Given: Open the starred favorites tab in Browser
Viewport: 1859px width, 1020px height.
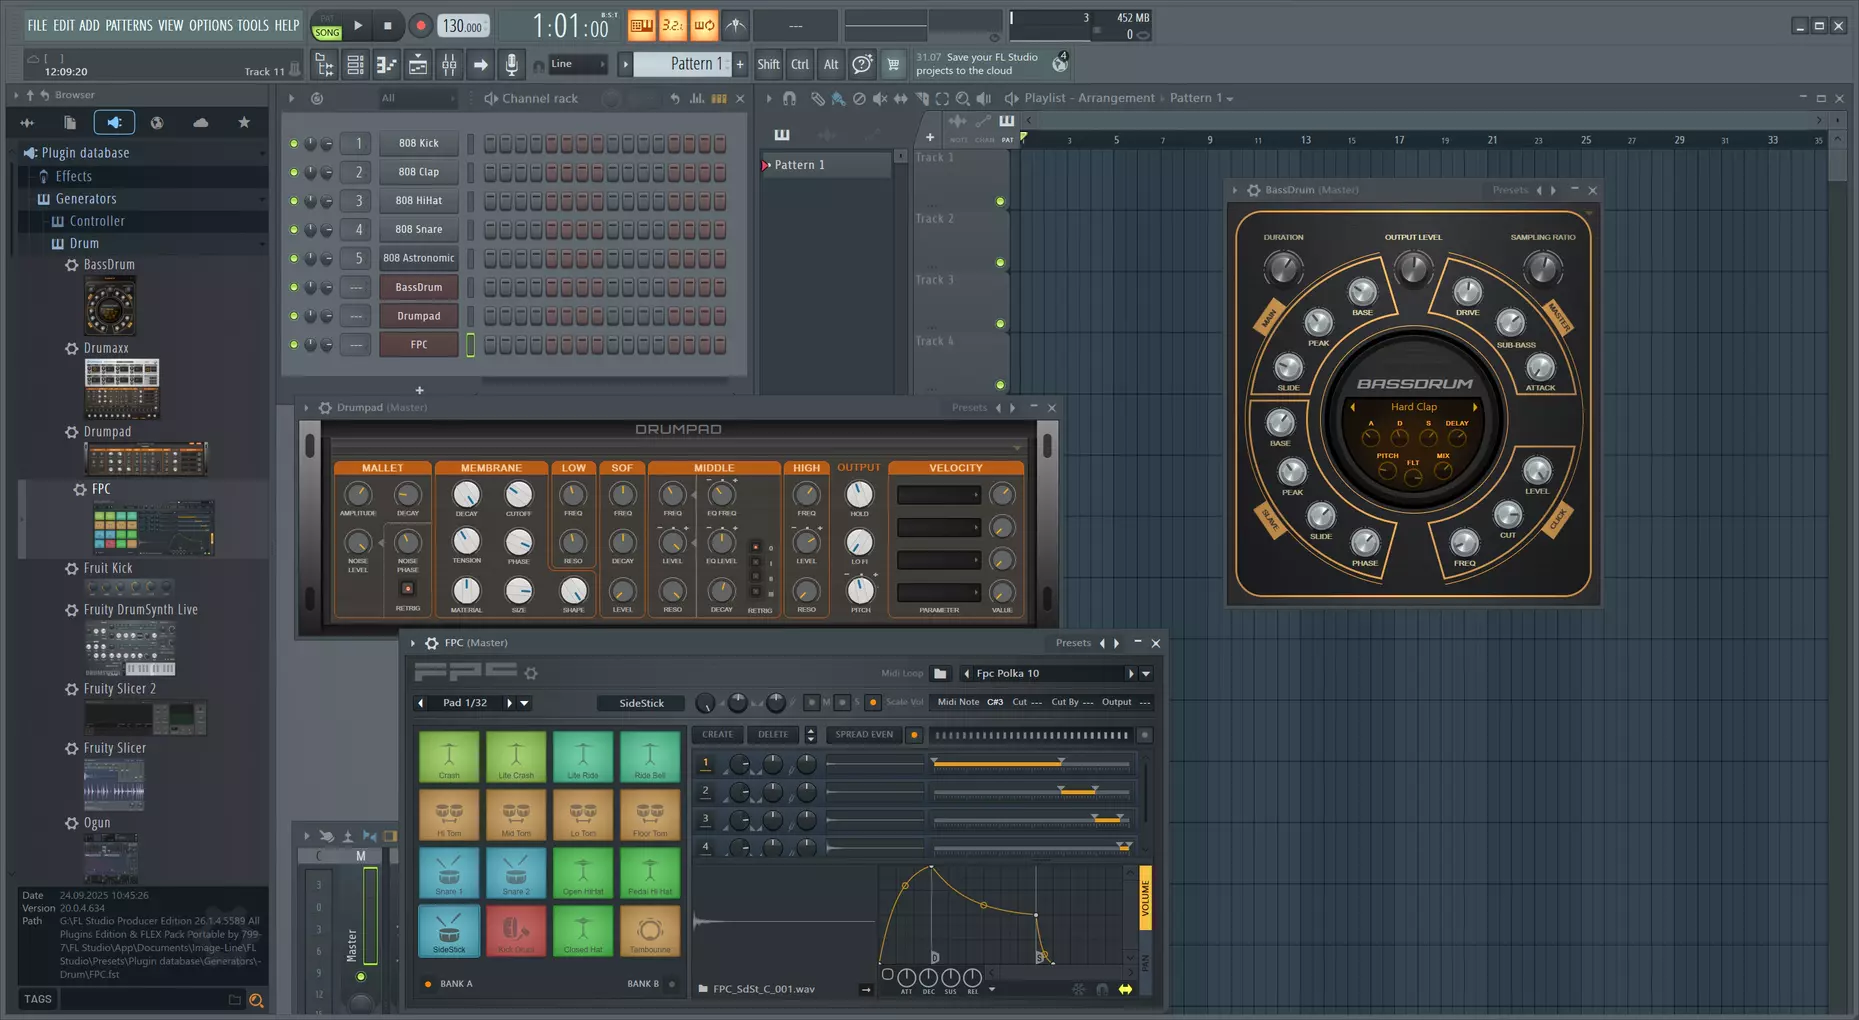Looking at the screenshot, I should (244, 122).
